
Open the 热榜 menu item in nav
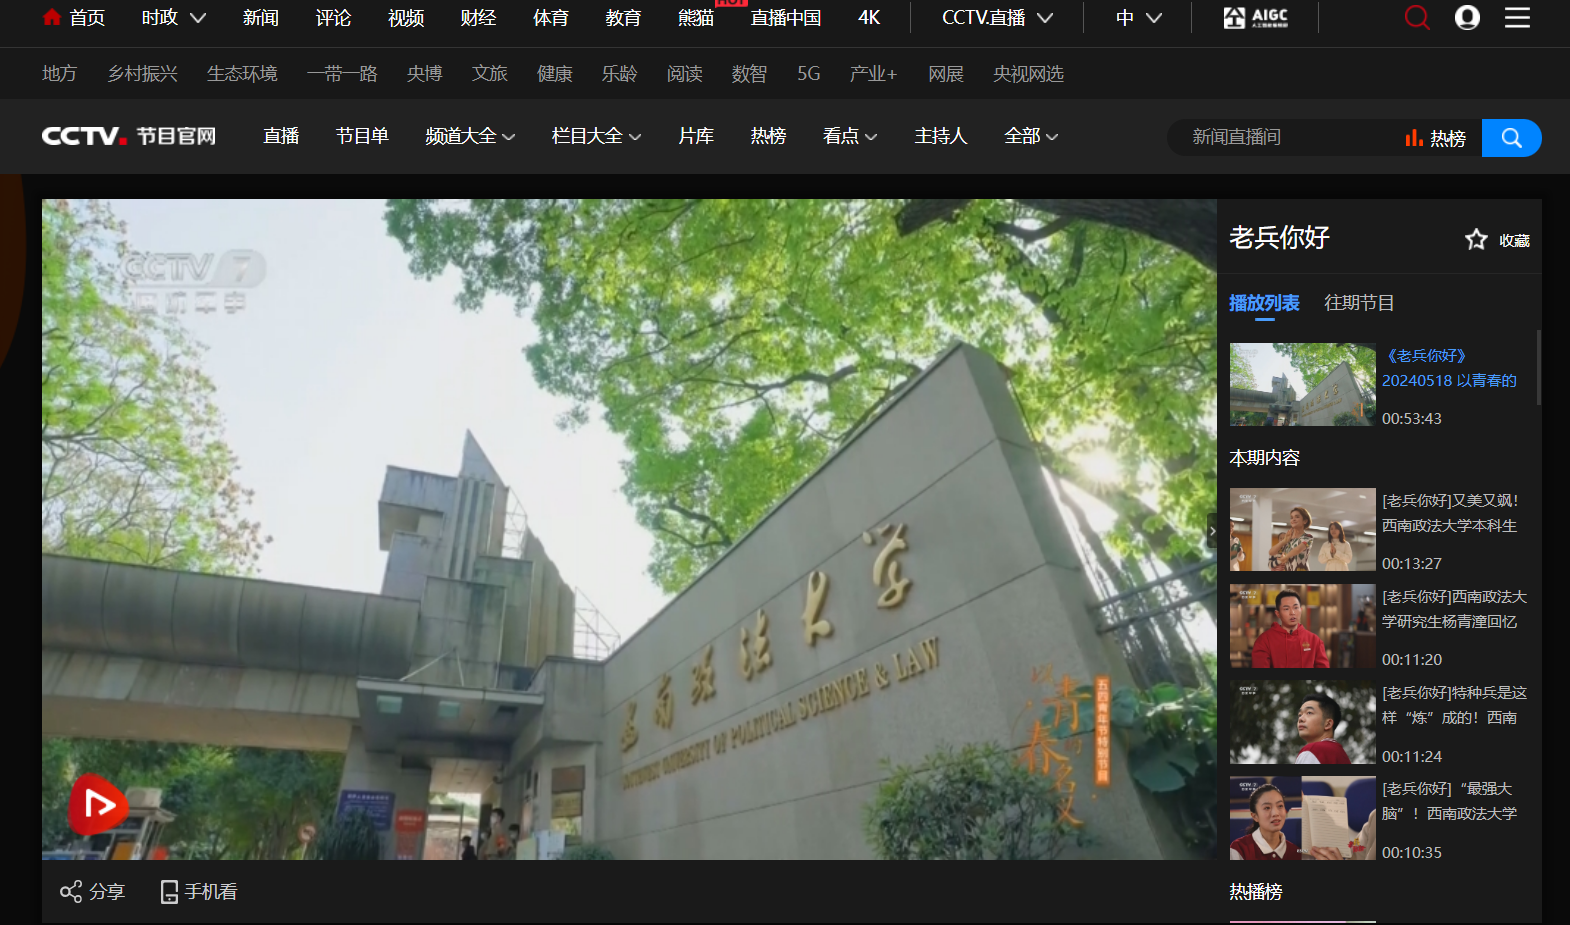(768, 136)
